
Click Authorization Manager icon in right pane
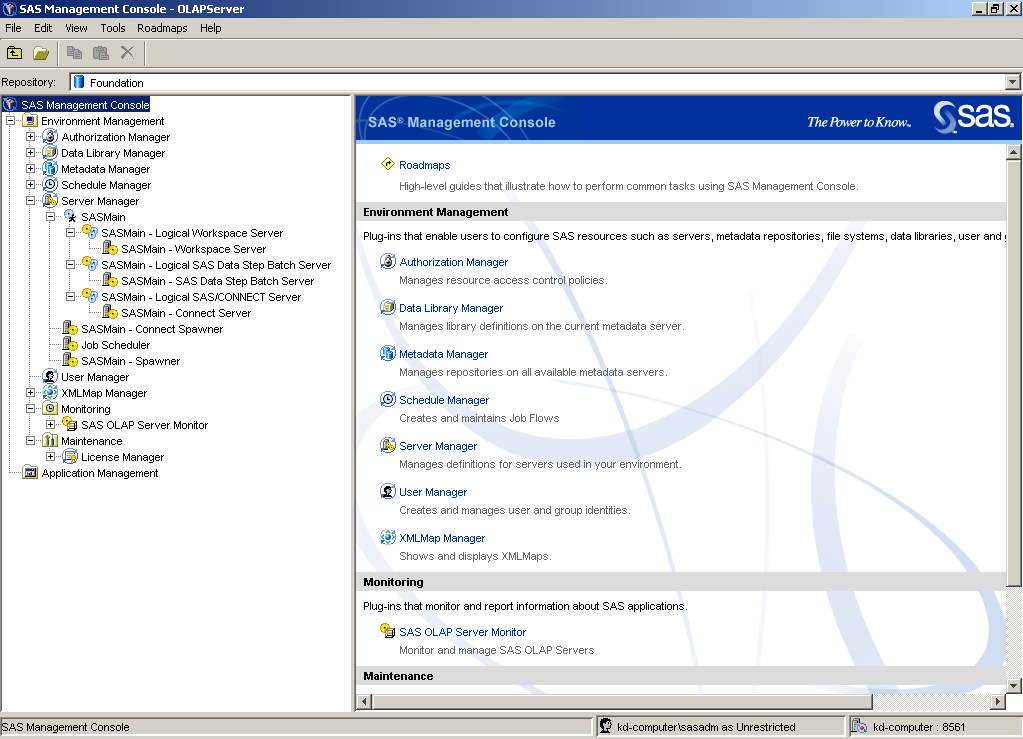click(388, 261)
